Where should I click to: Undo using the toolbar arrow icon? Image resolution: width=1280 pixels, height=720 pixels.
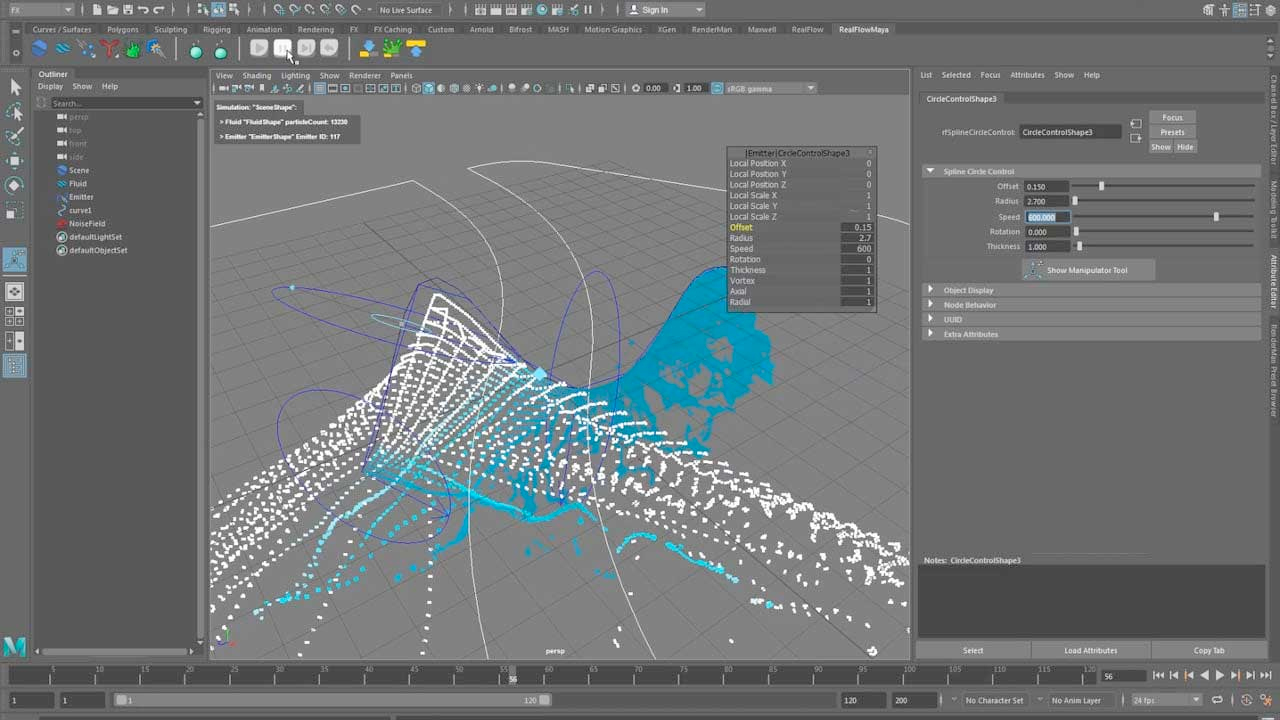pos(143,10)
